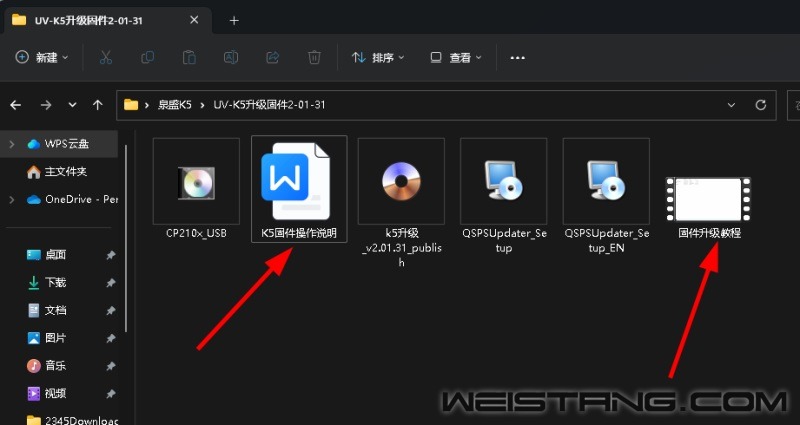The image size is (800, 425).
Task: Select the QSPSUpdater_Setup installer
Action: click(x=504, y=196)
